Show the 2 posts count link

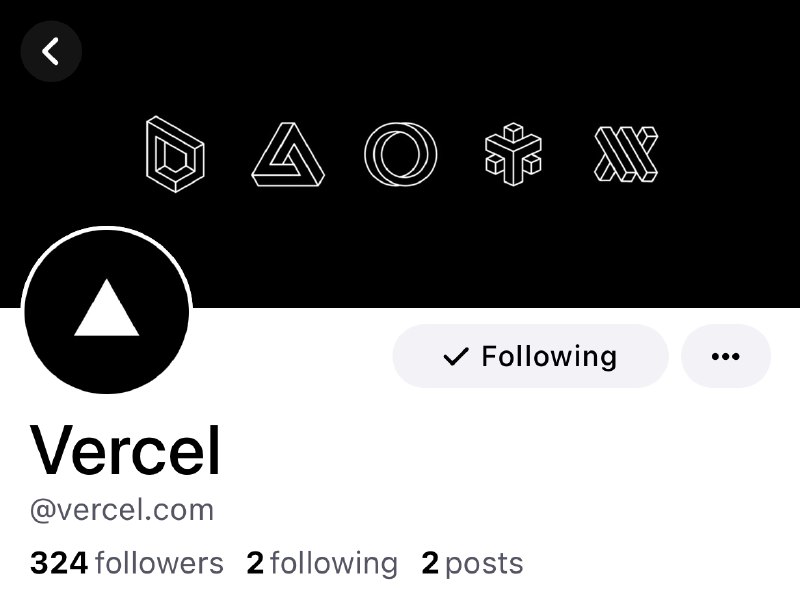(472, 563)
